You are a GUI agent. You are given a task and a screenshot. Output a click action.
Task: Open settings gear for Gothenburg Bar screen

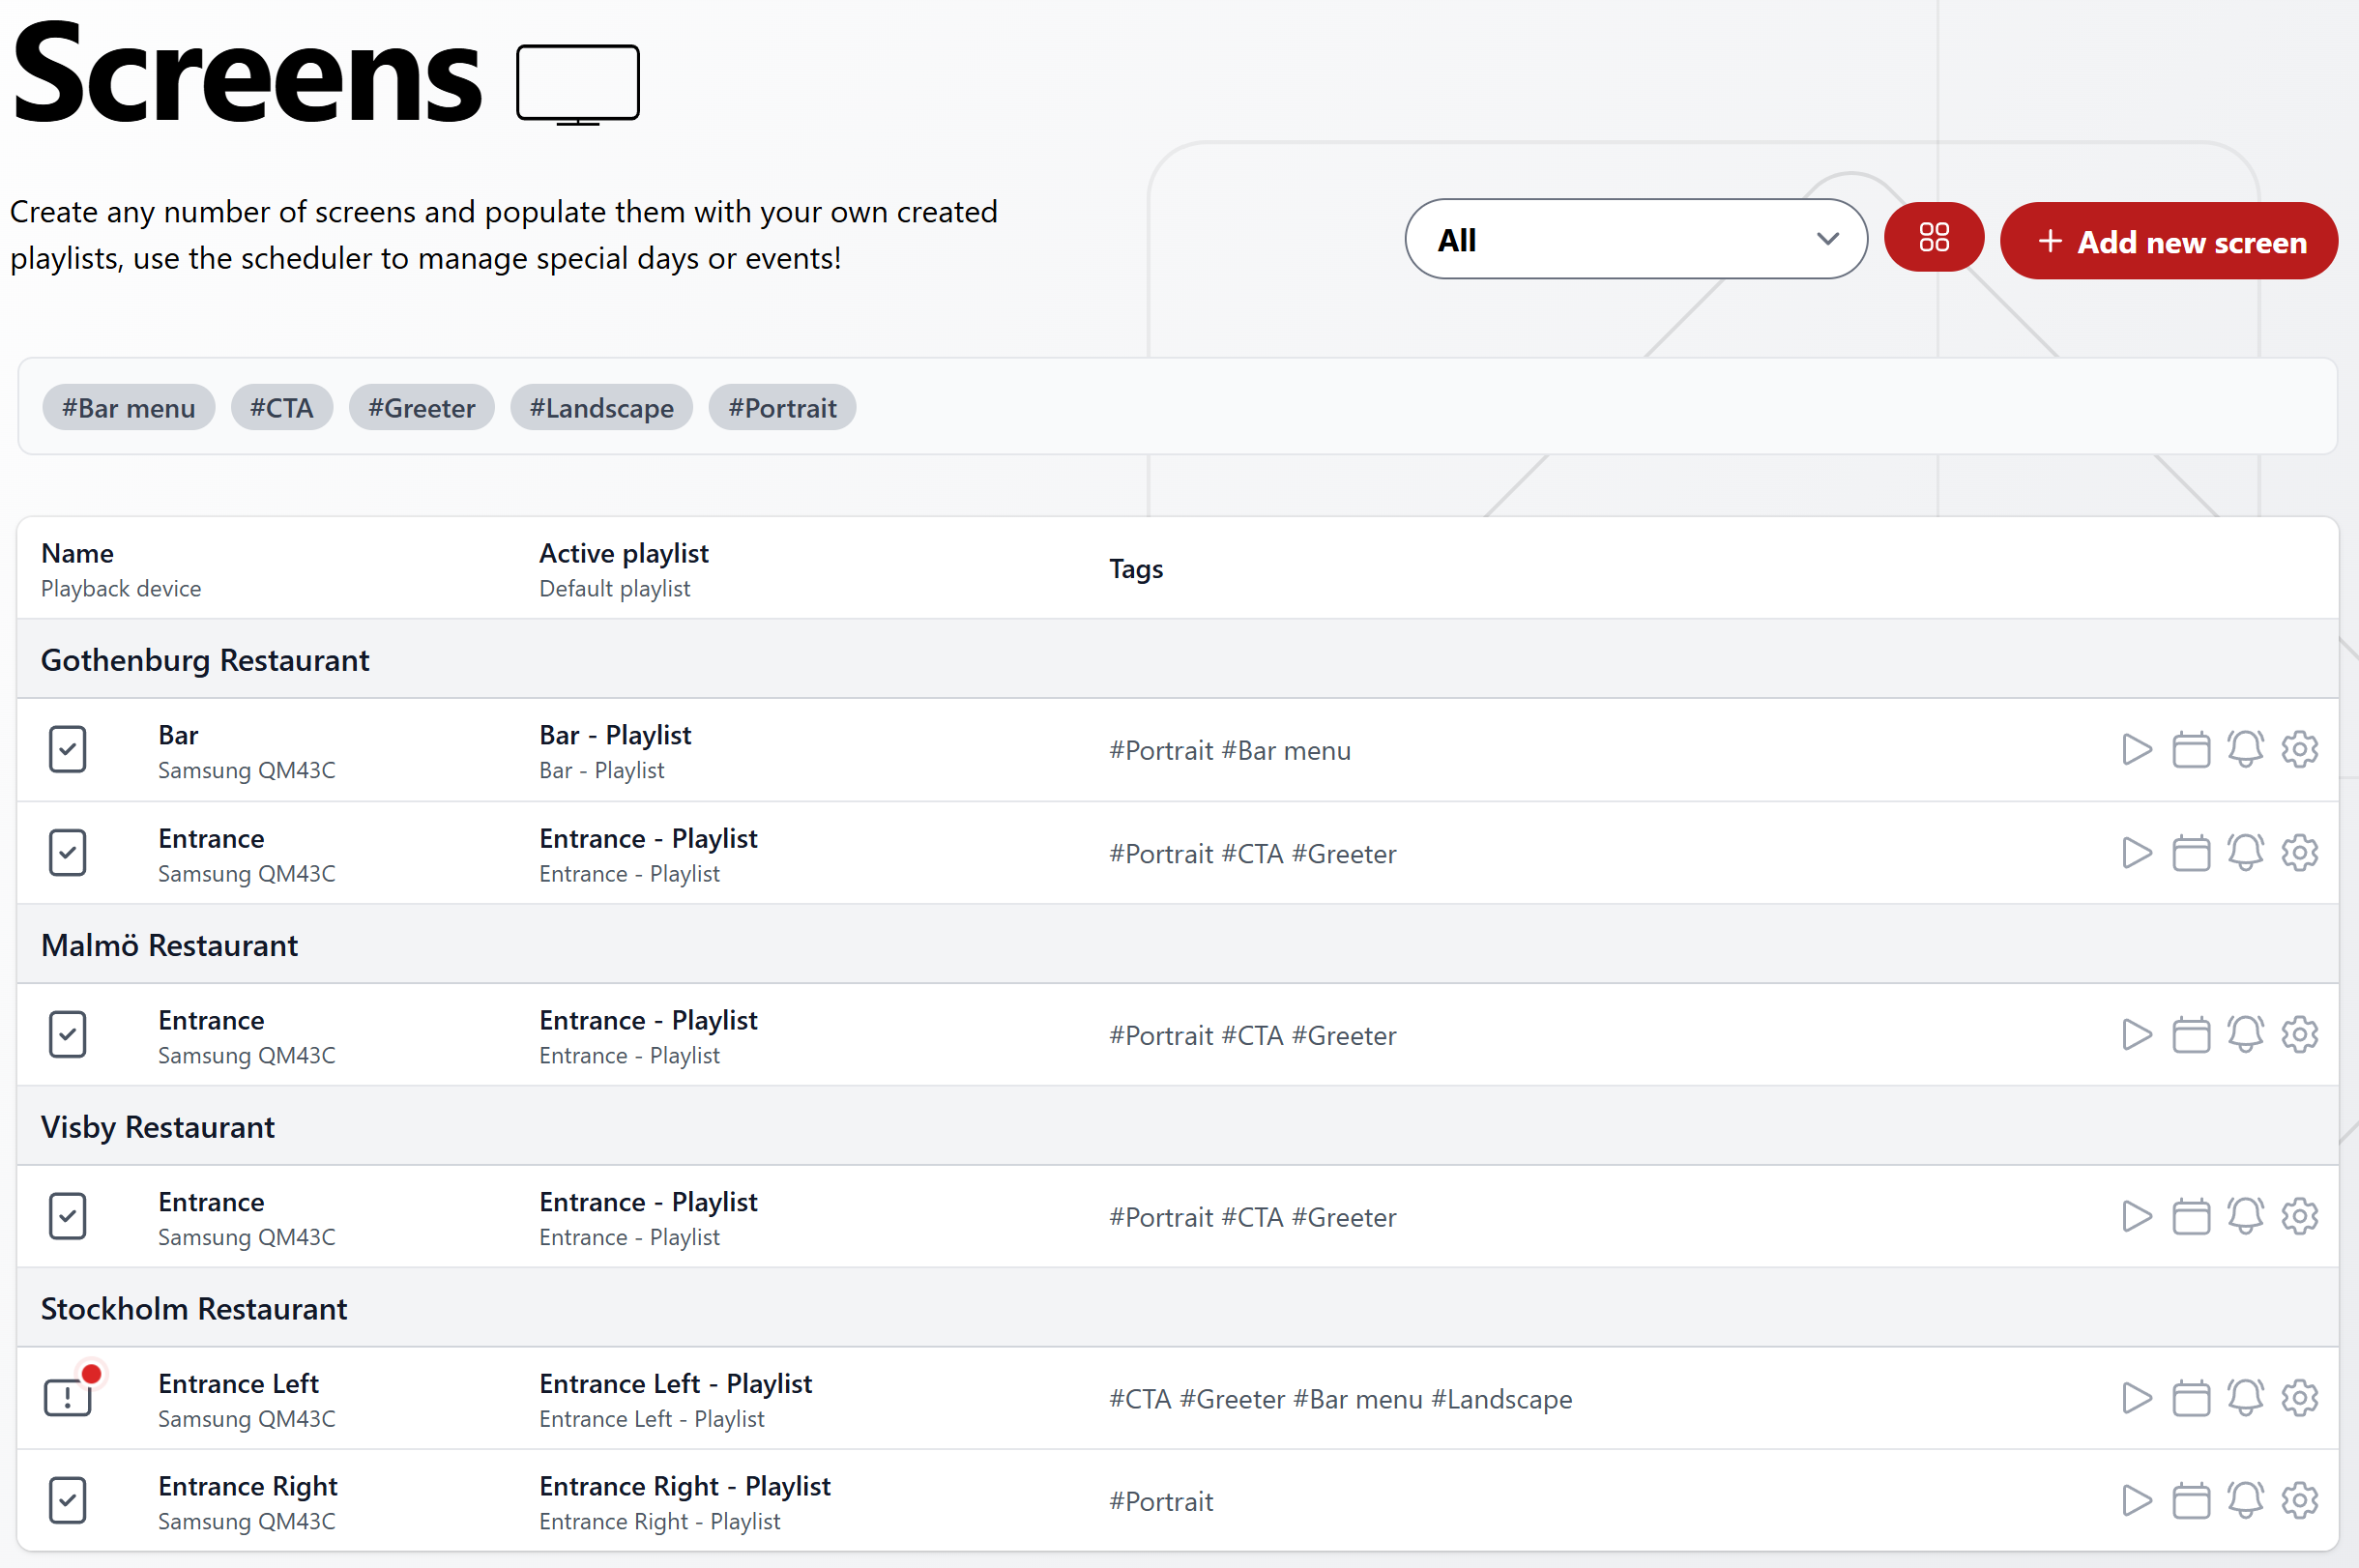(2299, 749)
